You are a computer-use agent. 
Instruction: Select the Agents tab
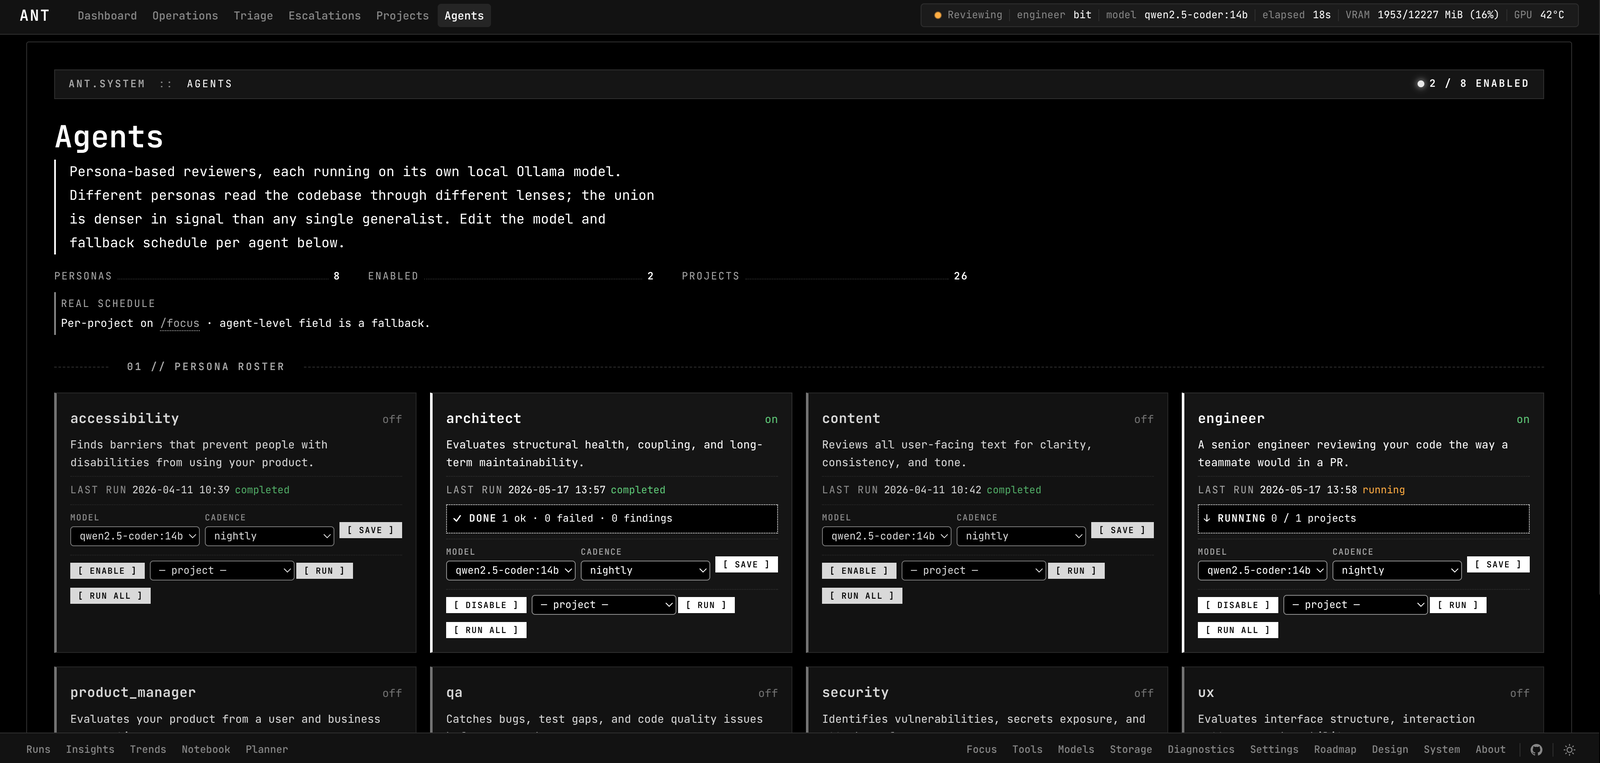click(464, 16)
